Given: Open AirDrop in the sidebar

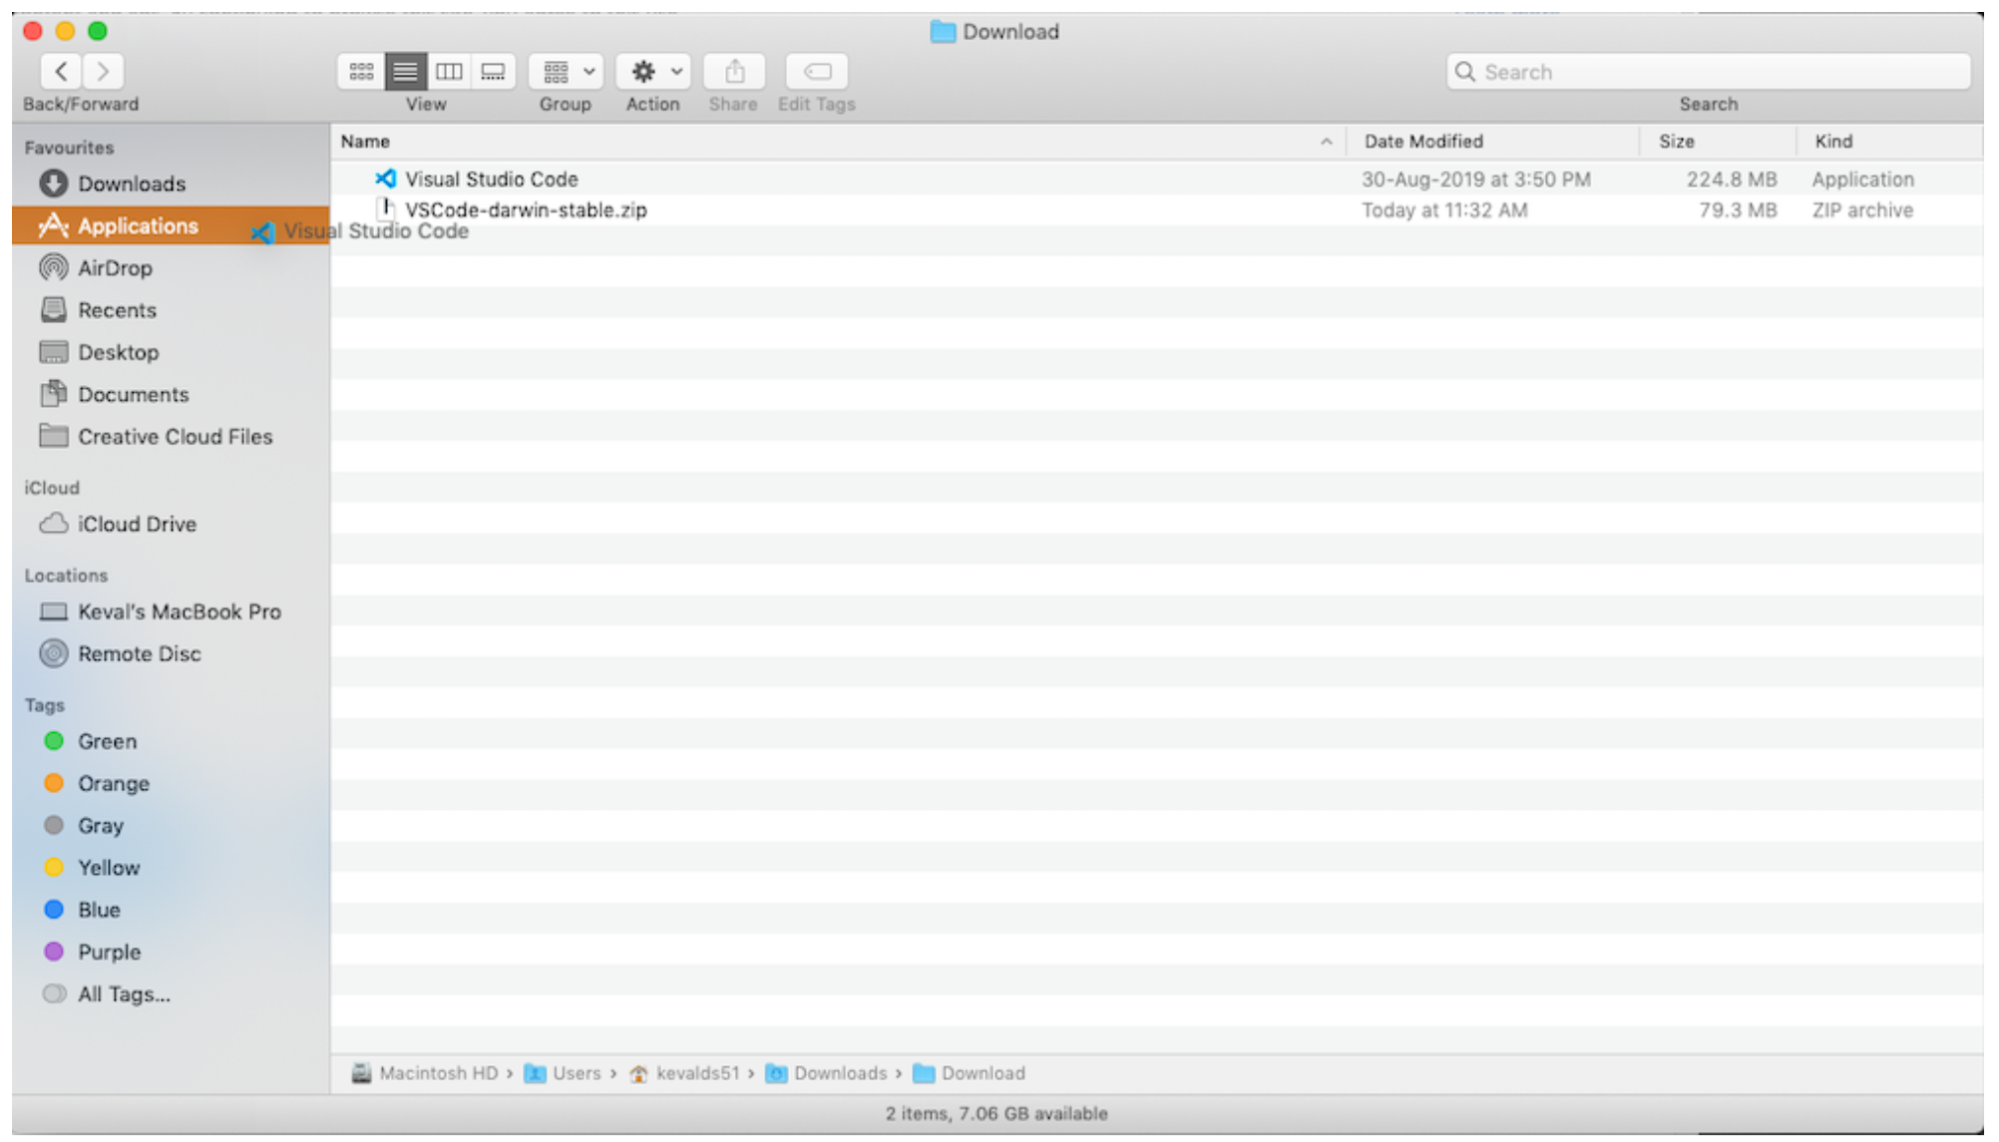Looking at the screenshot, I should 171,268.
